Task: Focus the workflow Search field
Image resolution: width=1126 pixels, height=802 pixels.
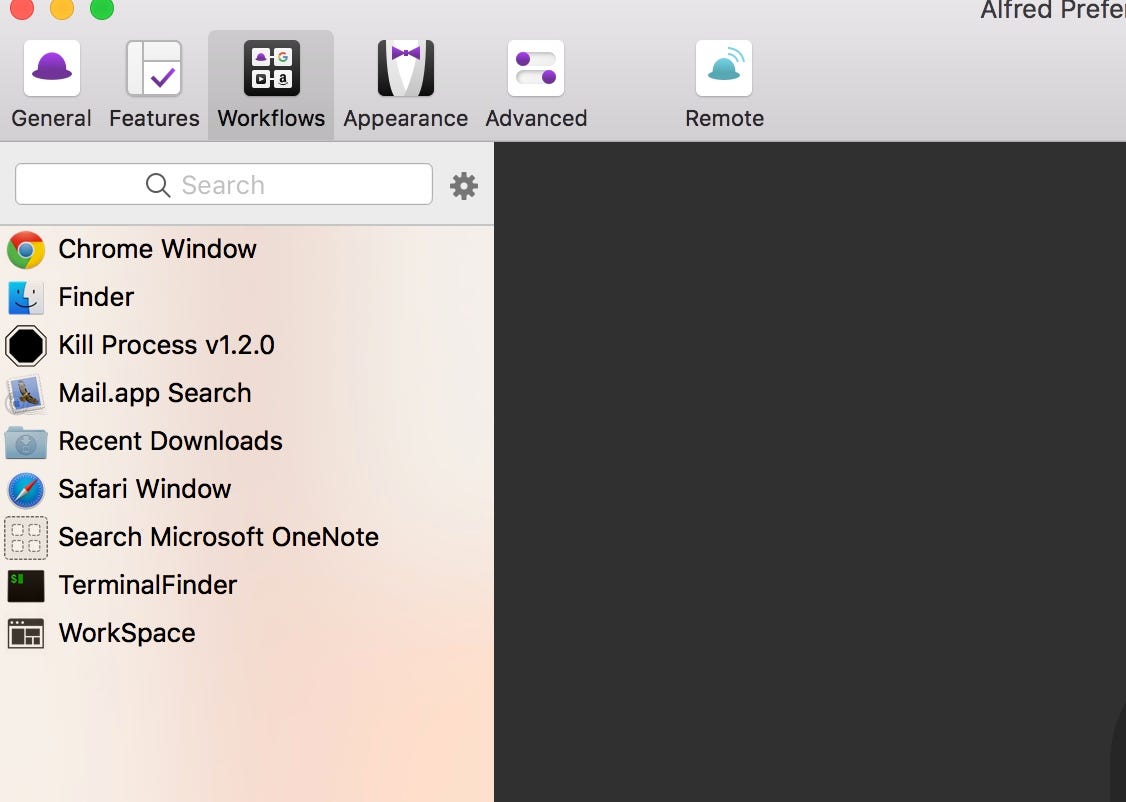Action: tap(224, 185)
